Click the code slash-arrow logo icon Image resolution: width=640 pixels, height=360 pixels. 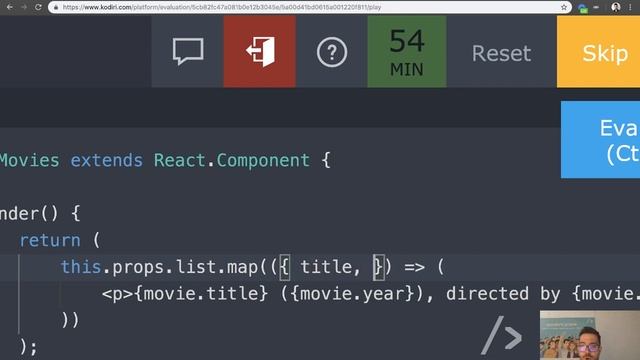[x=502, y=335]
